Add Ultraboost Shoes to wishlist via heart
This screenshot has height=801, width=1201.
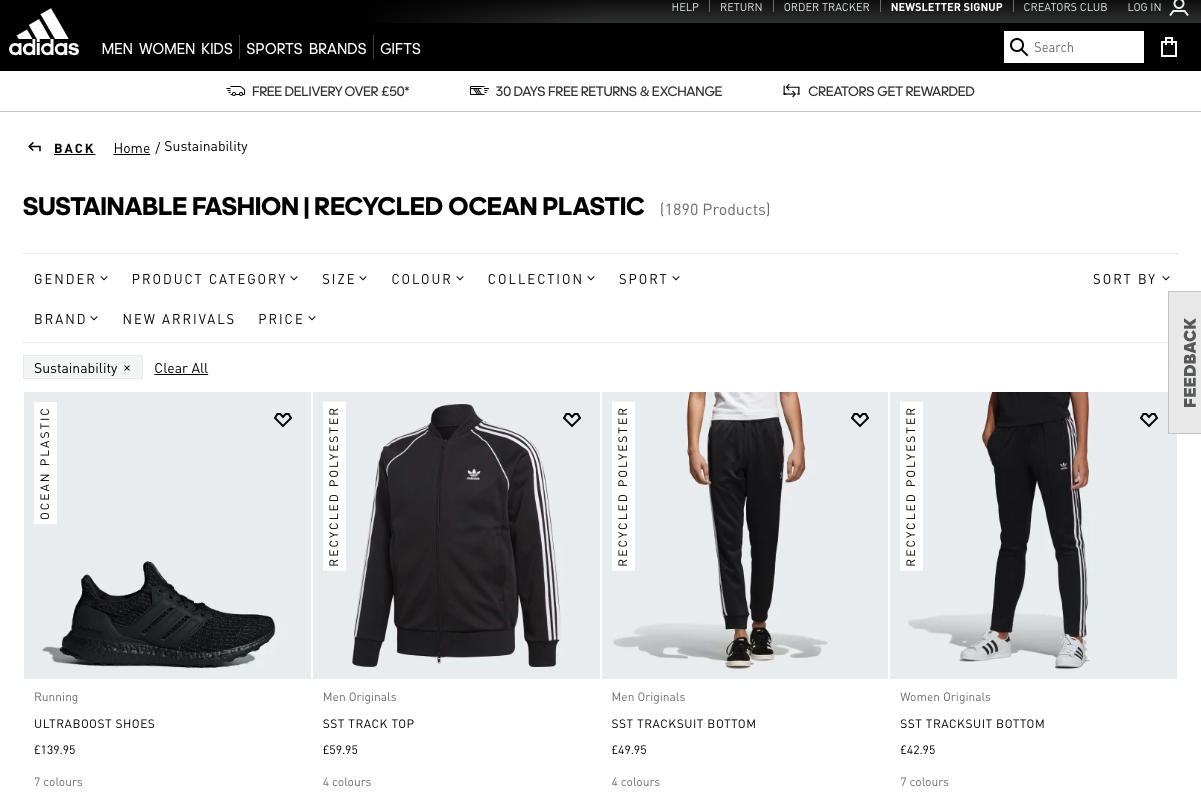[x=283, y=419]
